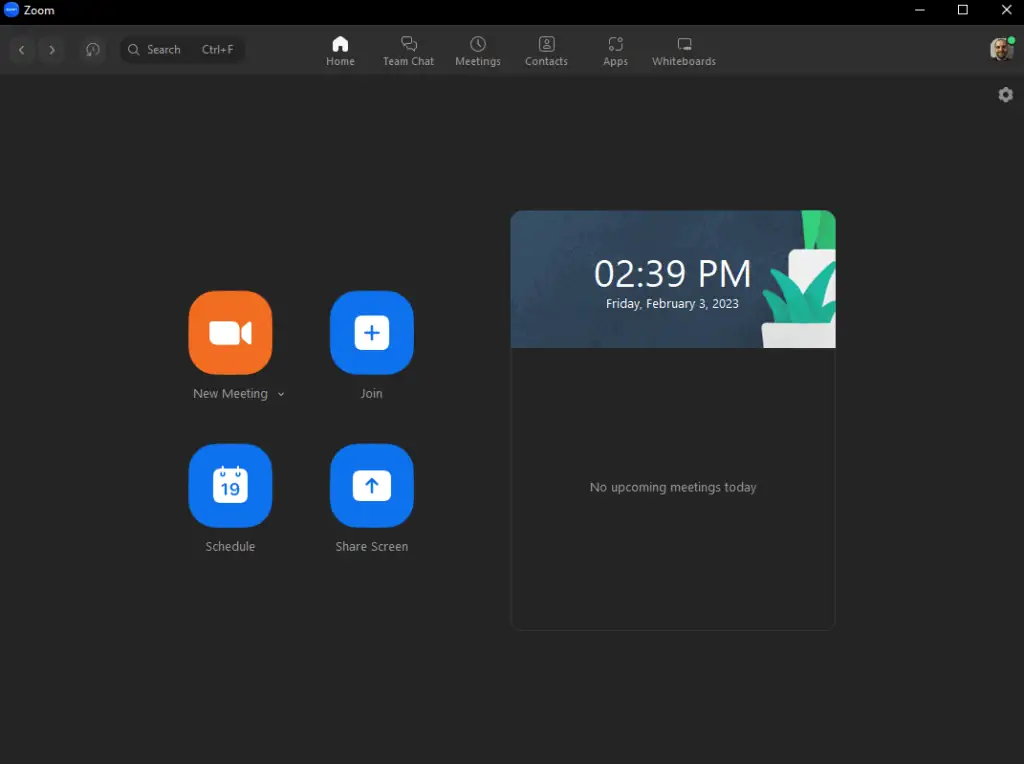Viewport: 1024px width, 764px height.
Task: Open the Team Chat tab
Action: click(408, 51)
